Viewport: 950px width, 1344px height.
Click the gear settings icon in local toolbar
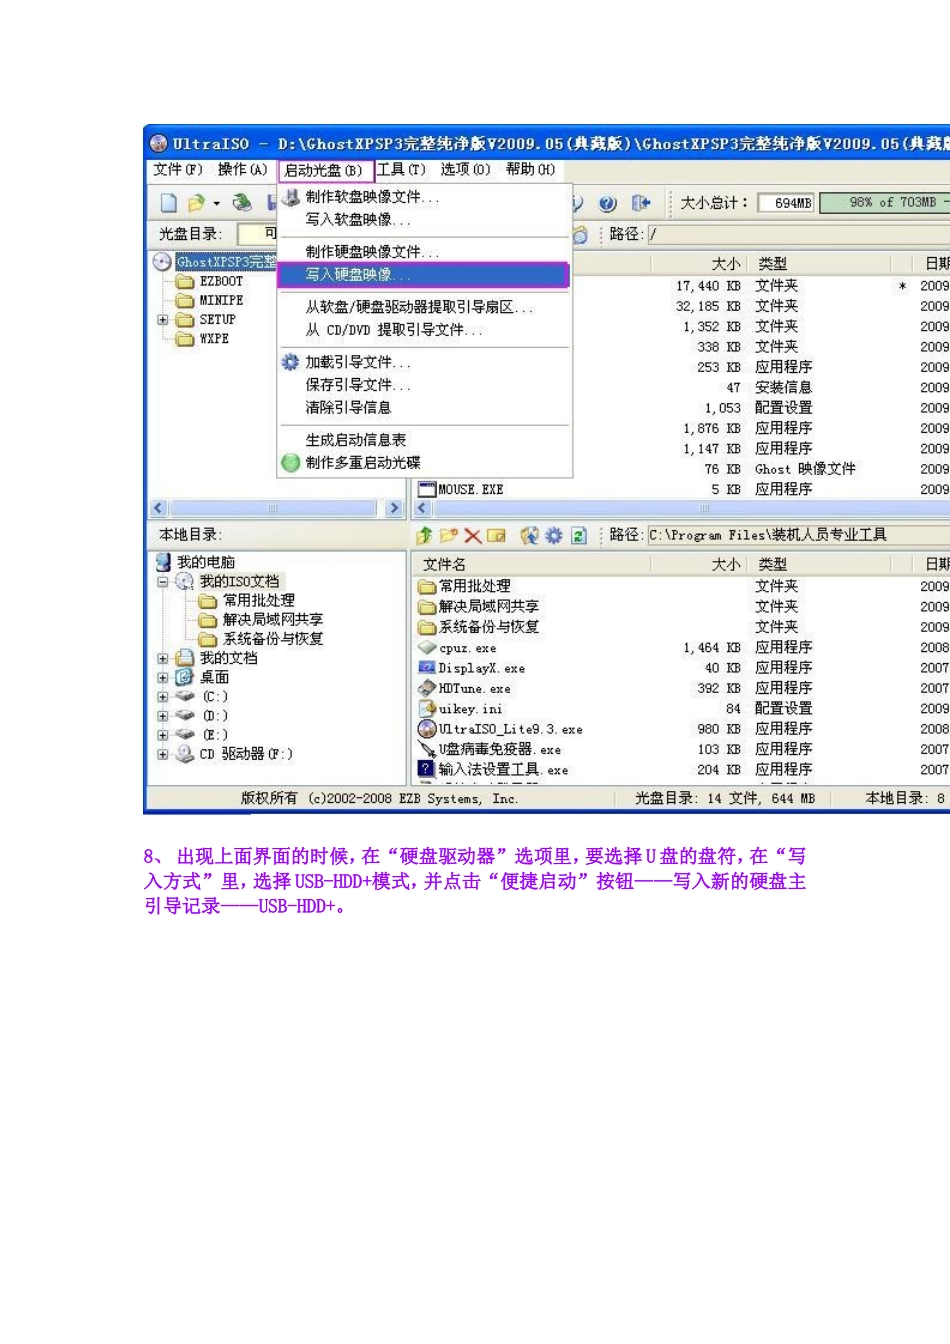pyautogui.click(x=554, y=535)
